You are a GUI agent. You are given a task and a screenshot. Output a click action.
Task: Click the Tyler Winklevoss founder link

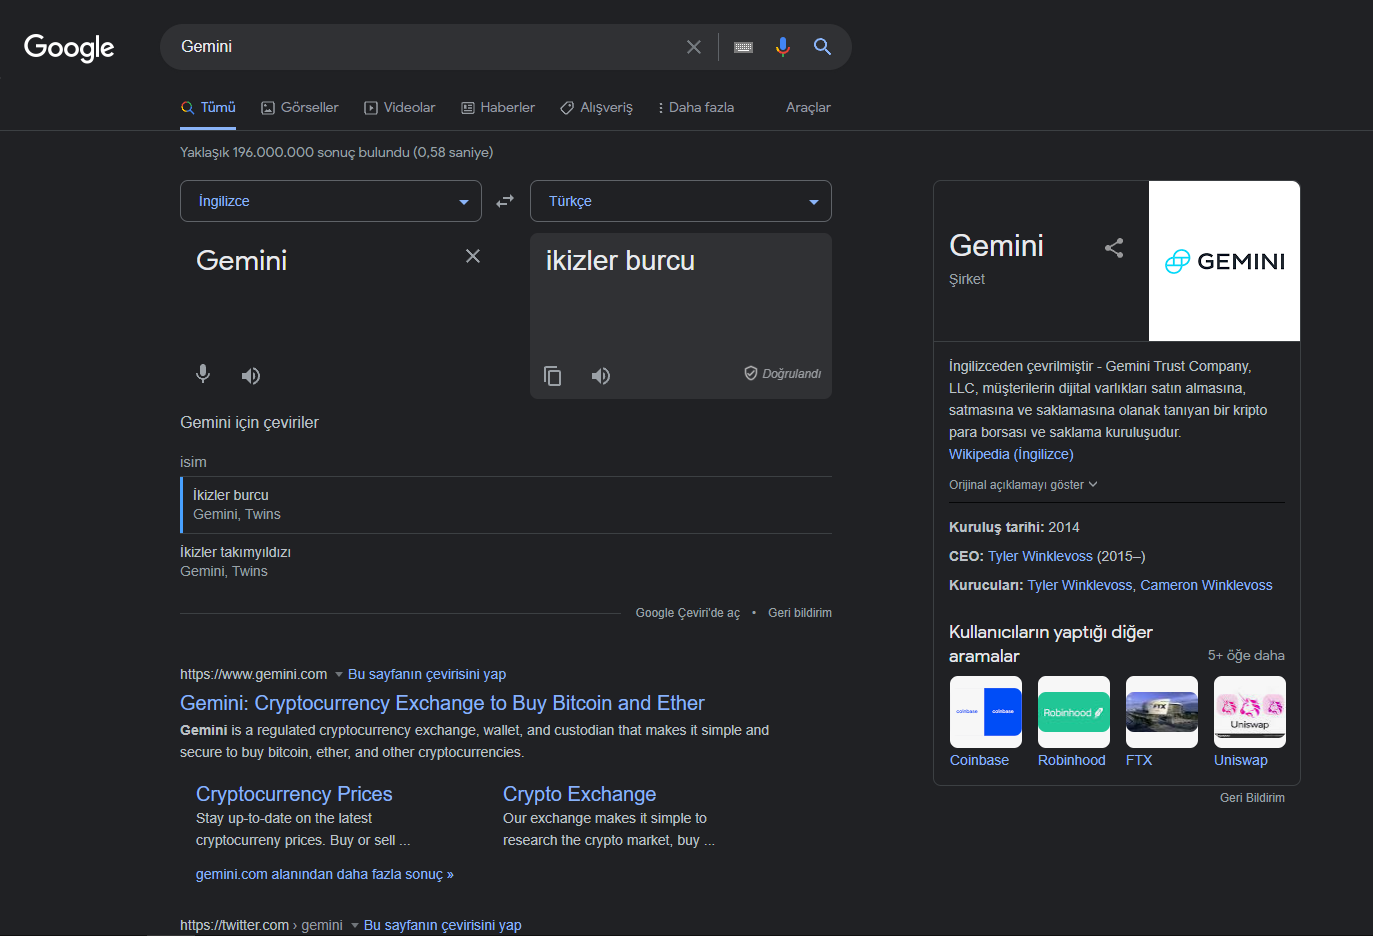pyautogui.click(x=1080, y=585)
